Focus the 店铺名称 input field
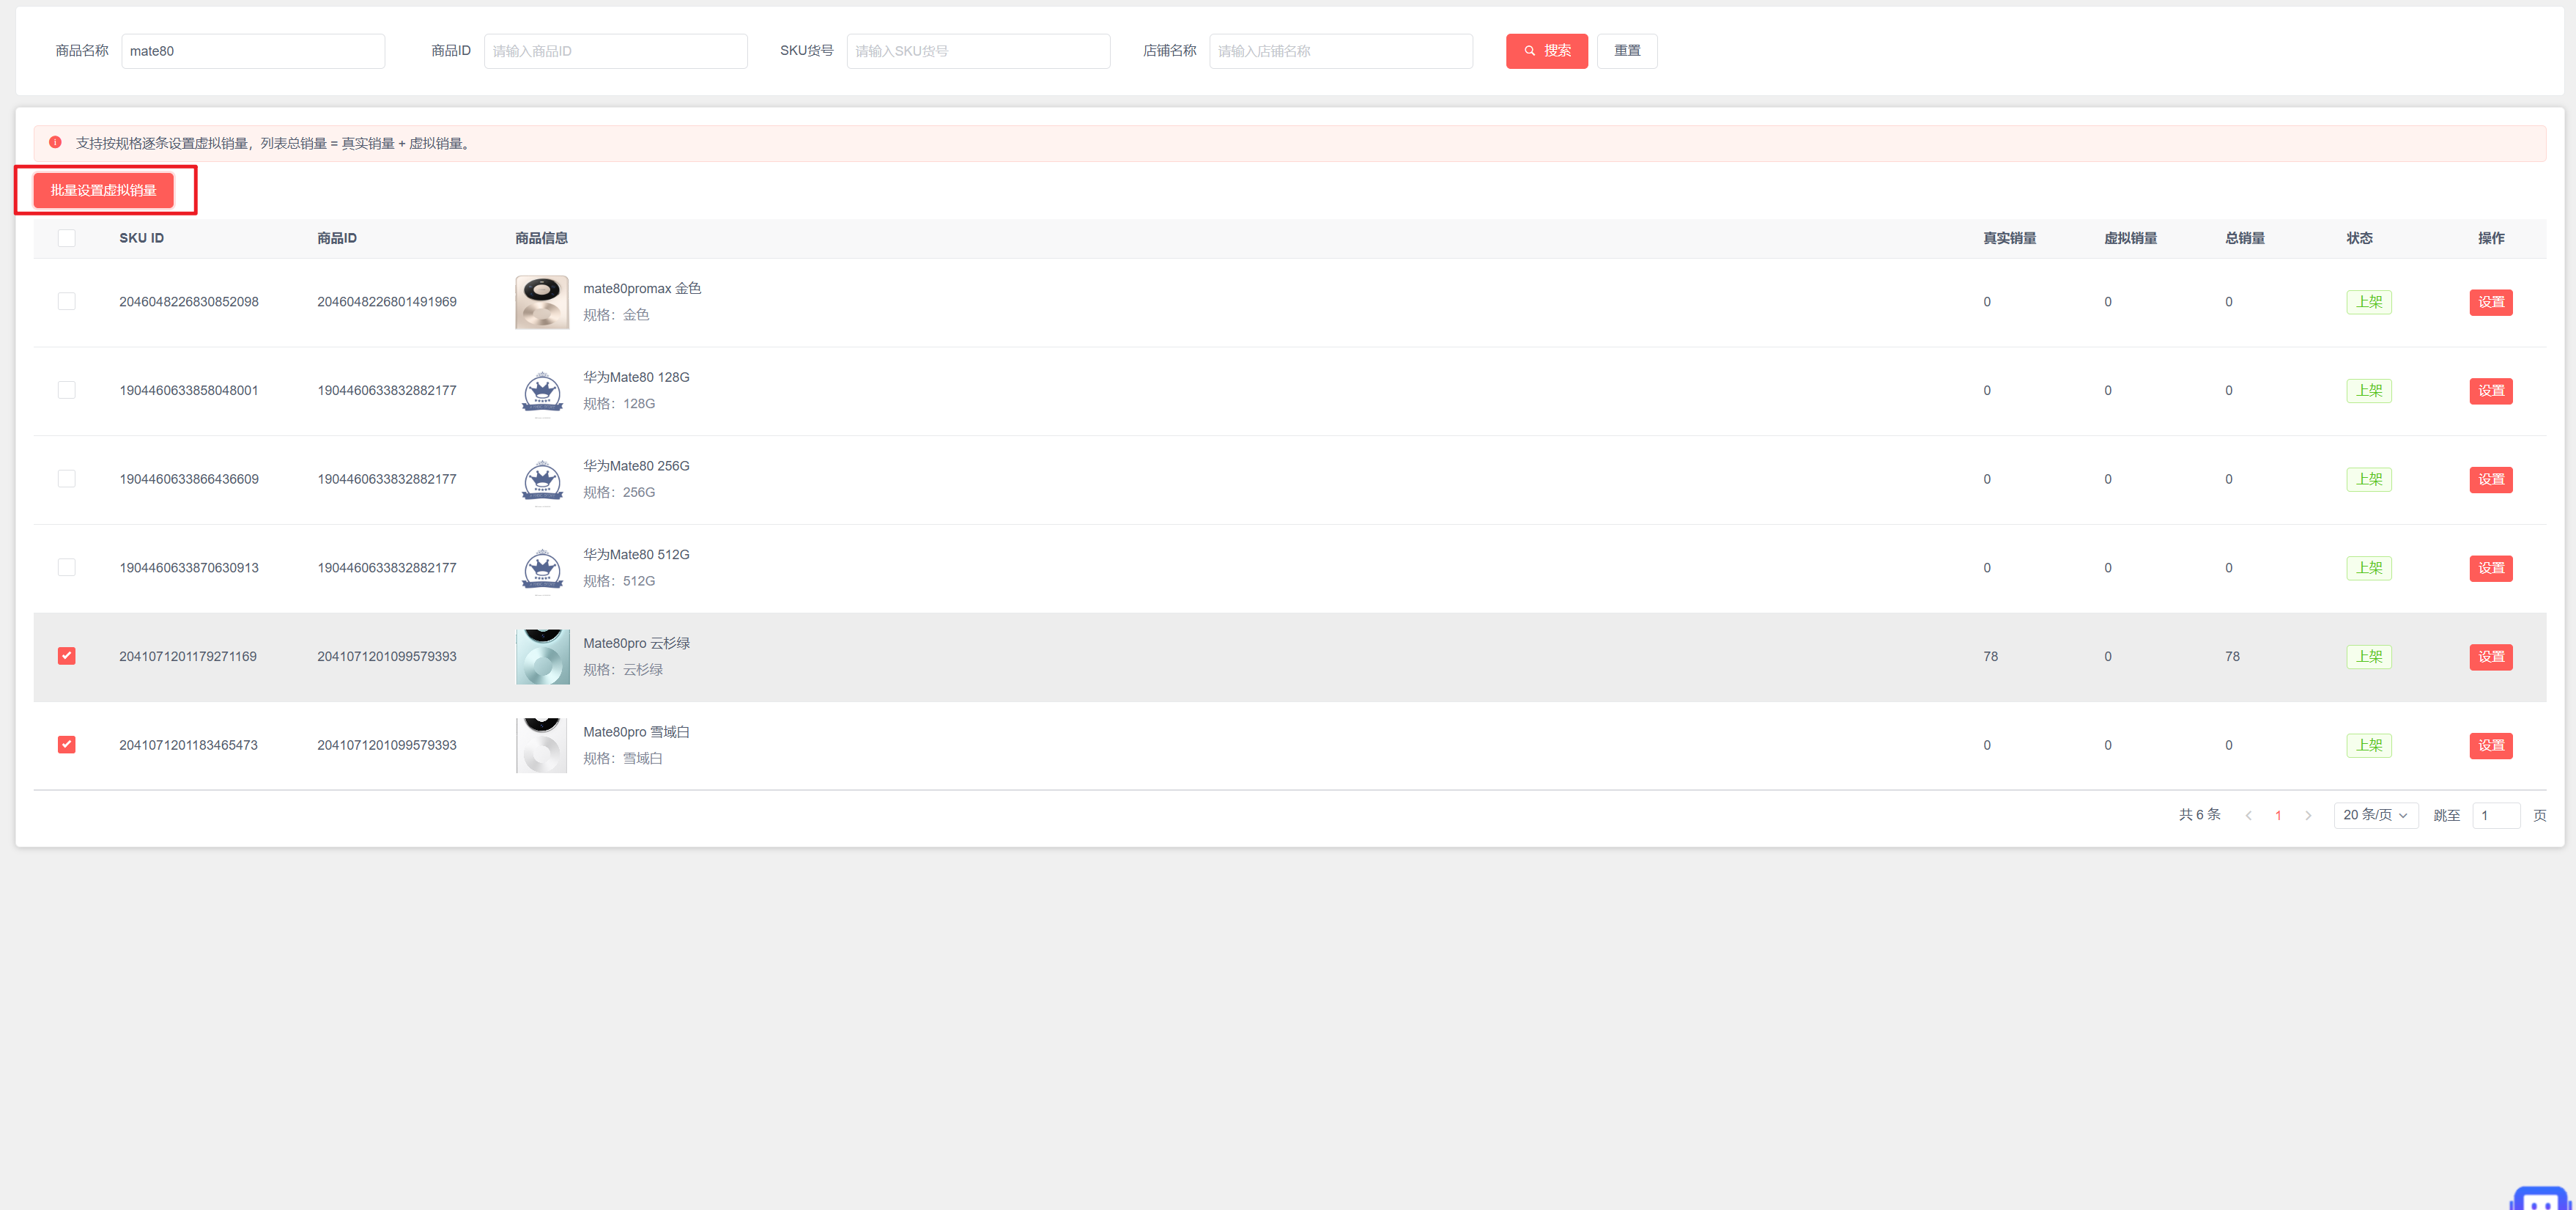The image size is (2576, 1210). click(1341, 51)
